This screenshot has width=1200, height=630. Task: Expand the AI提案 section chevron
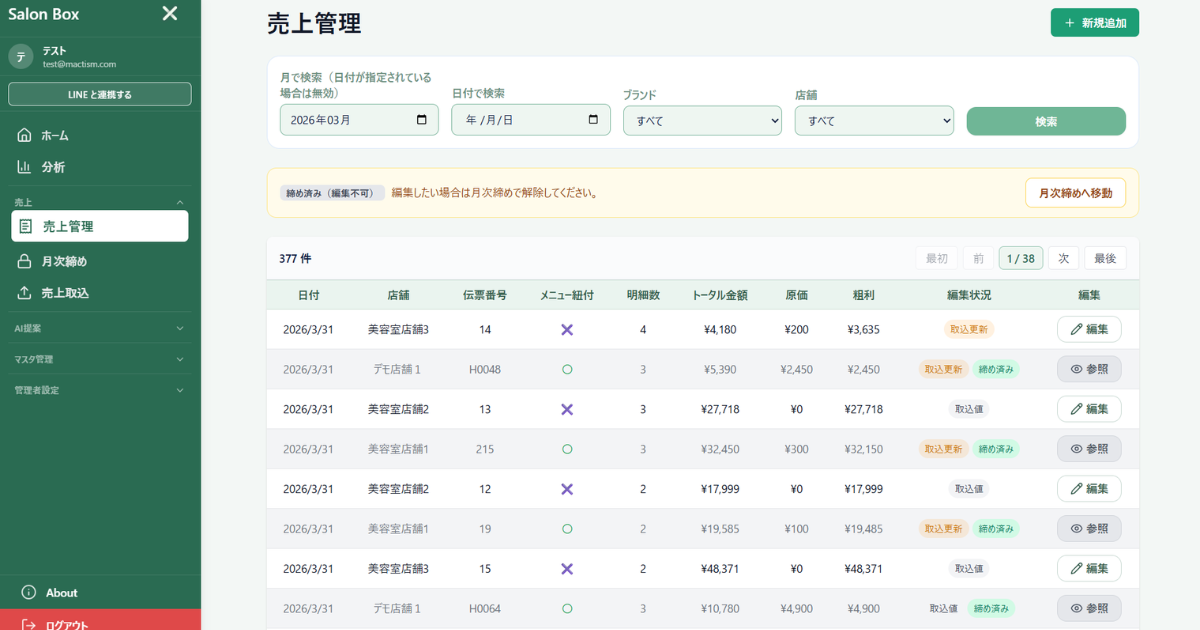tap(180, 327)
